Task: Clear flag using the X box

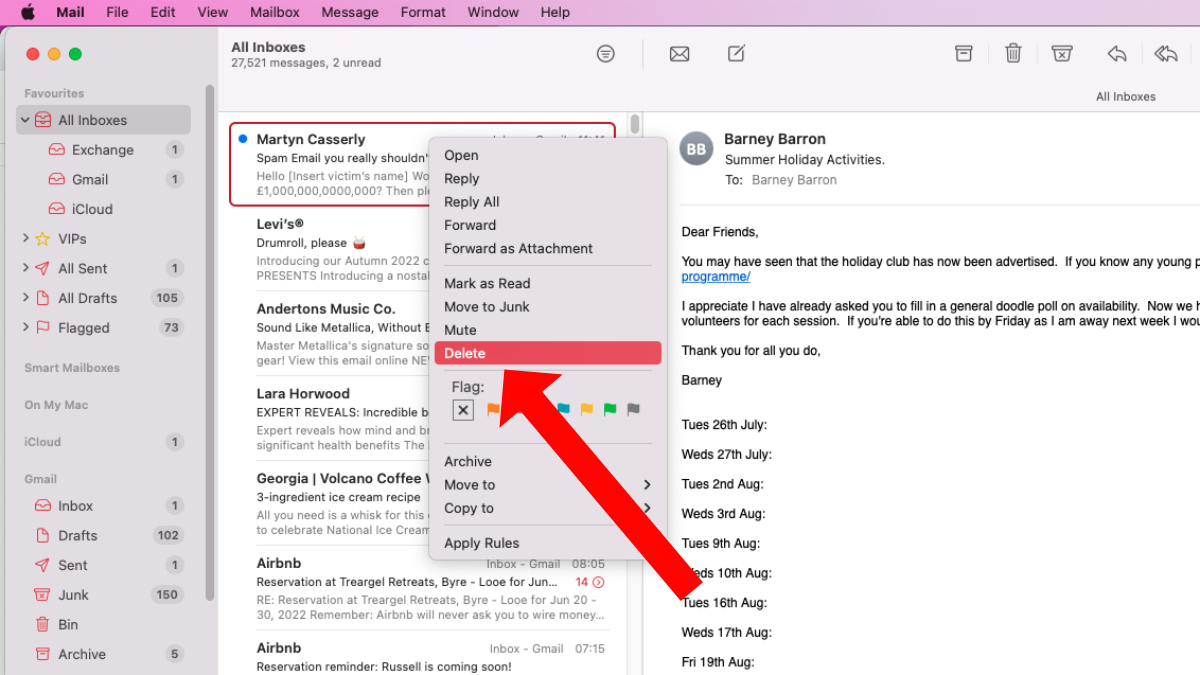Action: 462,410
